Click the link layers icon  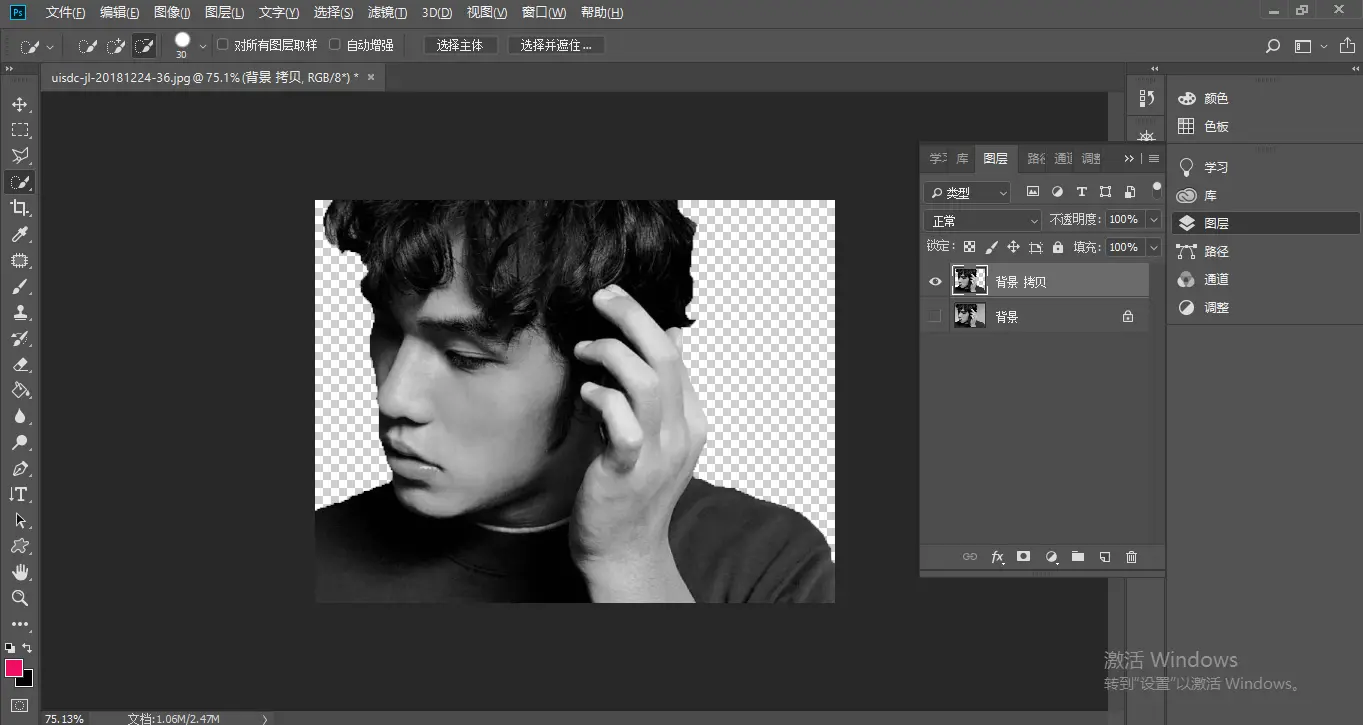click(x=970, y=557)
